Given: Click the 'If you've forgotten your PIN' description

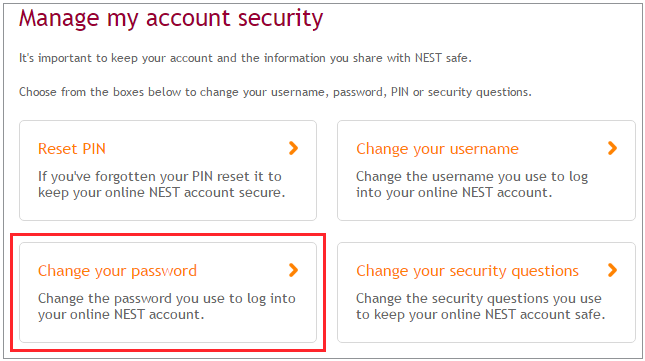Looking at the screenshot, I should 161,184.
